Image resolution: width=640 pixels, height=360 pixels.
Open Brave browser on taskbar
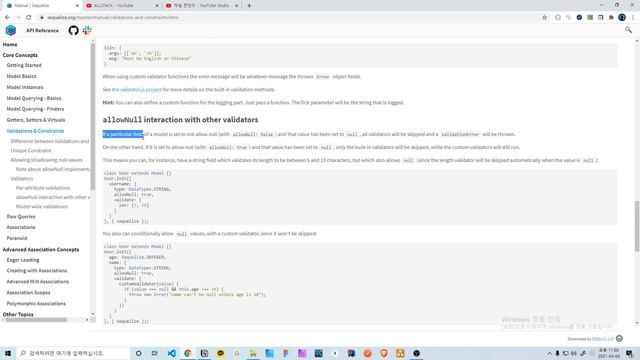pos(384,353)
